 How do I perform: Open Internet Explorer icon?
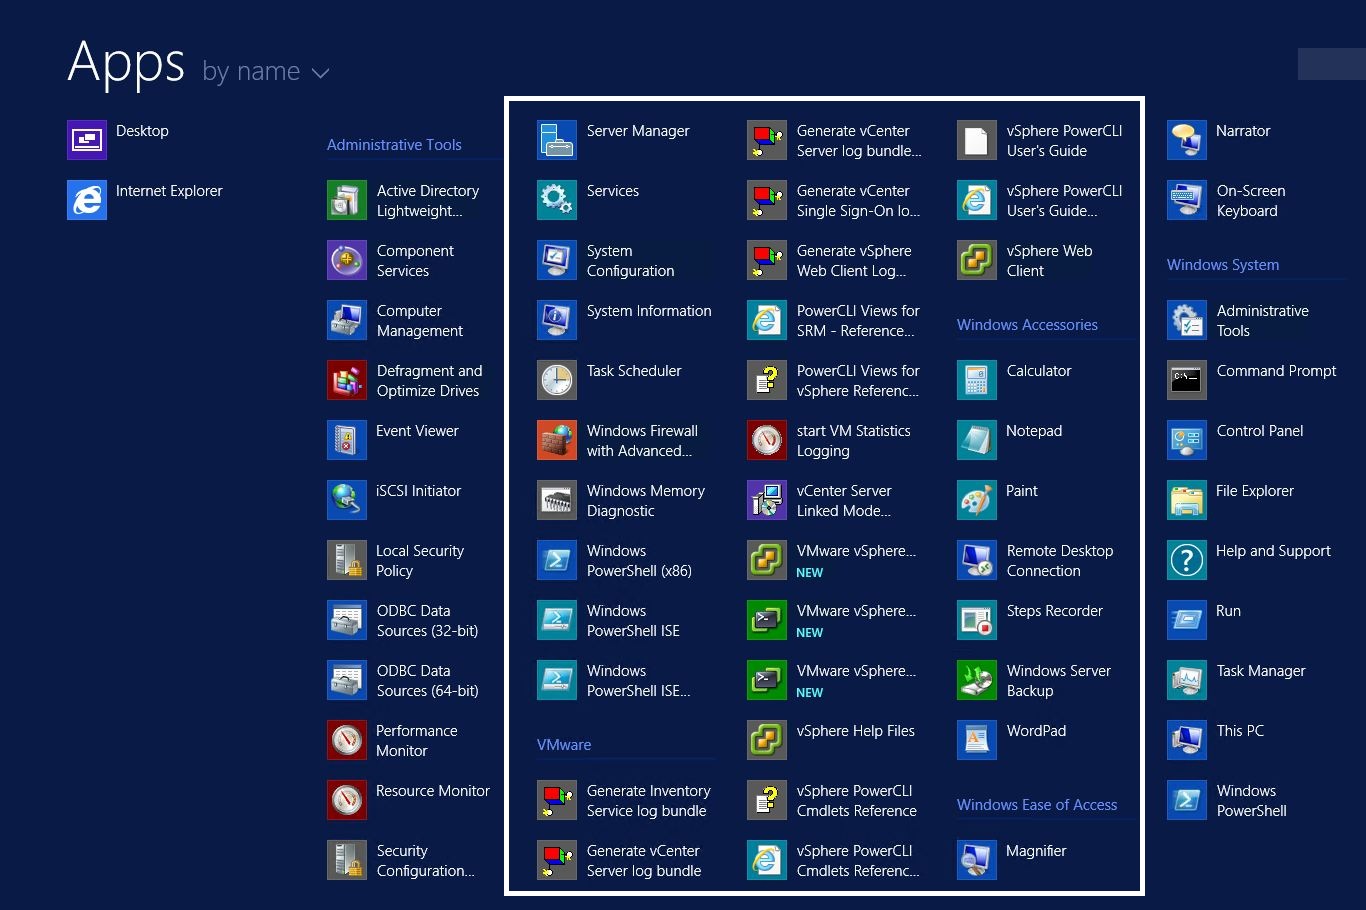pyautogui.click(x=87, y=200)
